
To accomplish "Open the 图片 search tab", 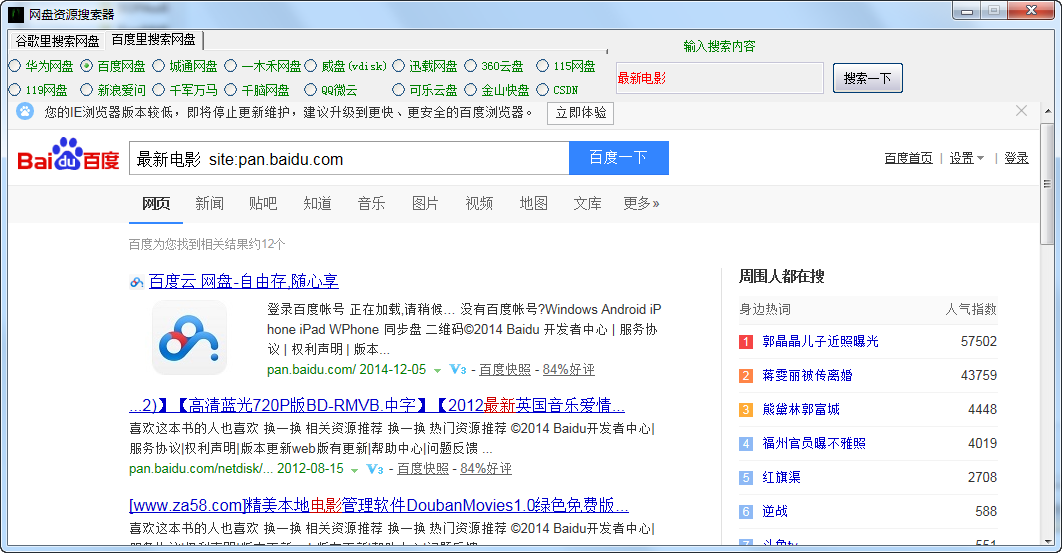I will click(425, 203).
